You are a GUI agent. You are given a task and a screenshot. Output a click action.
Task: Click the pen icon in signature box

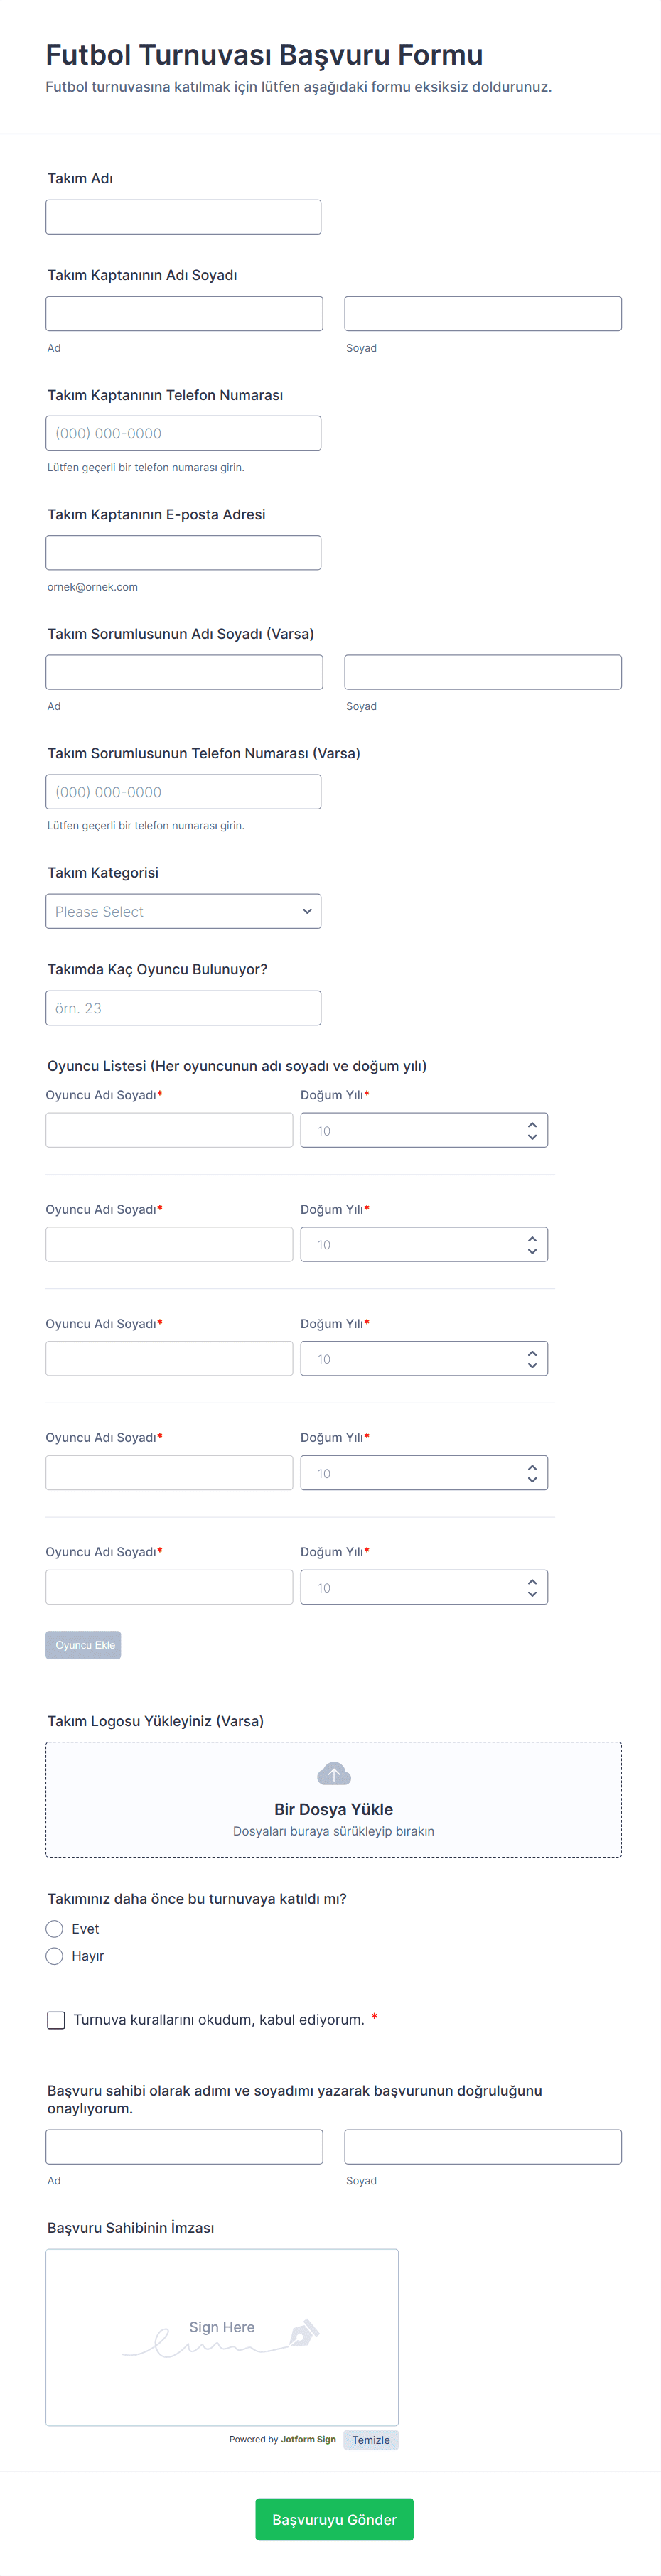[303, 2333]
